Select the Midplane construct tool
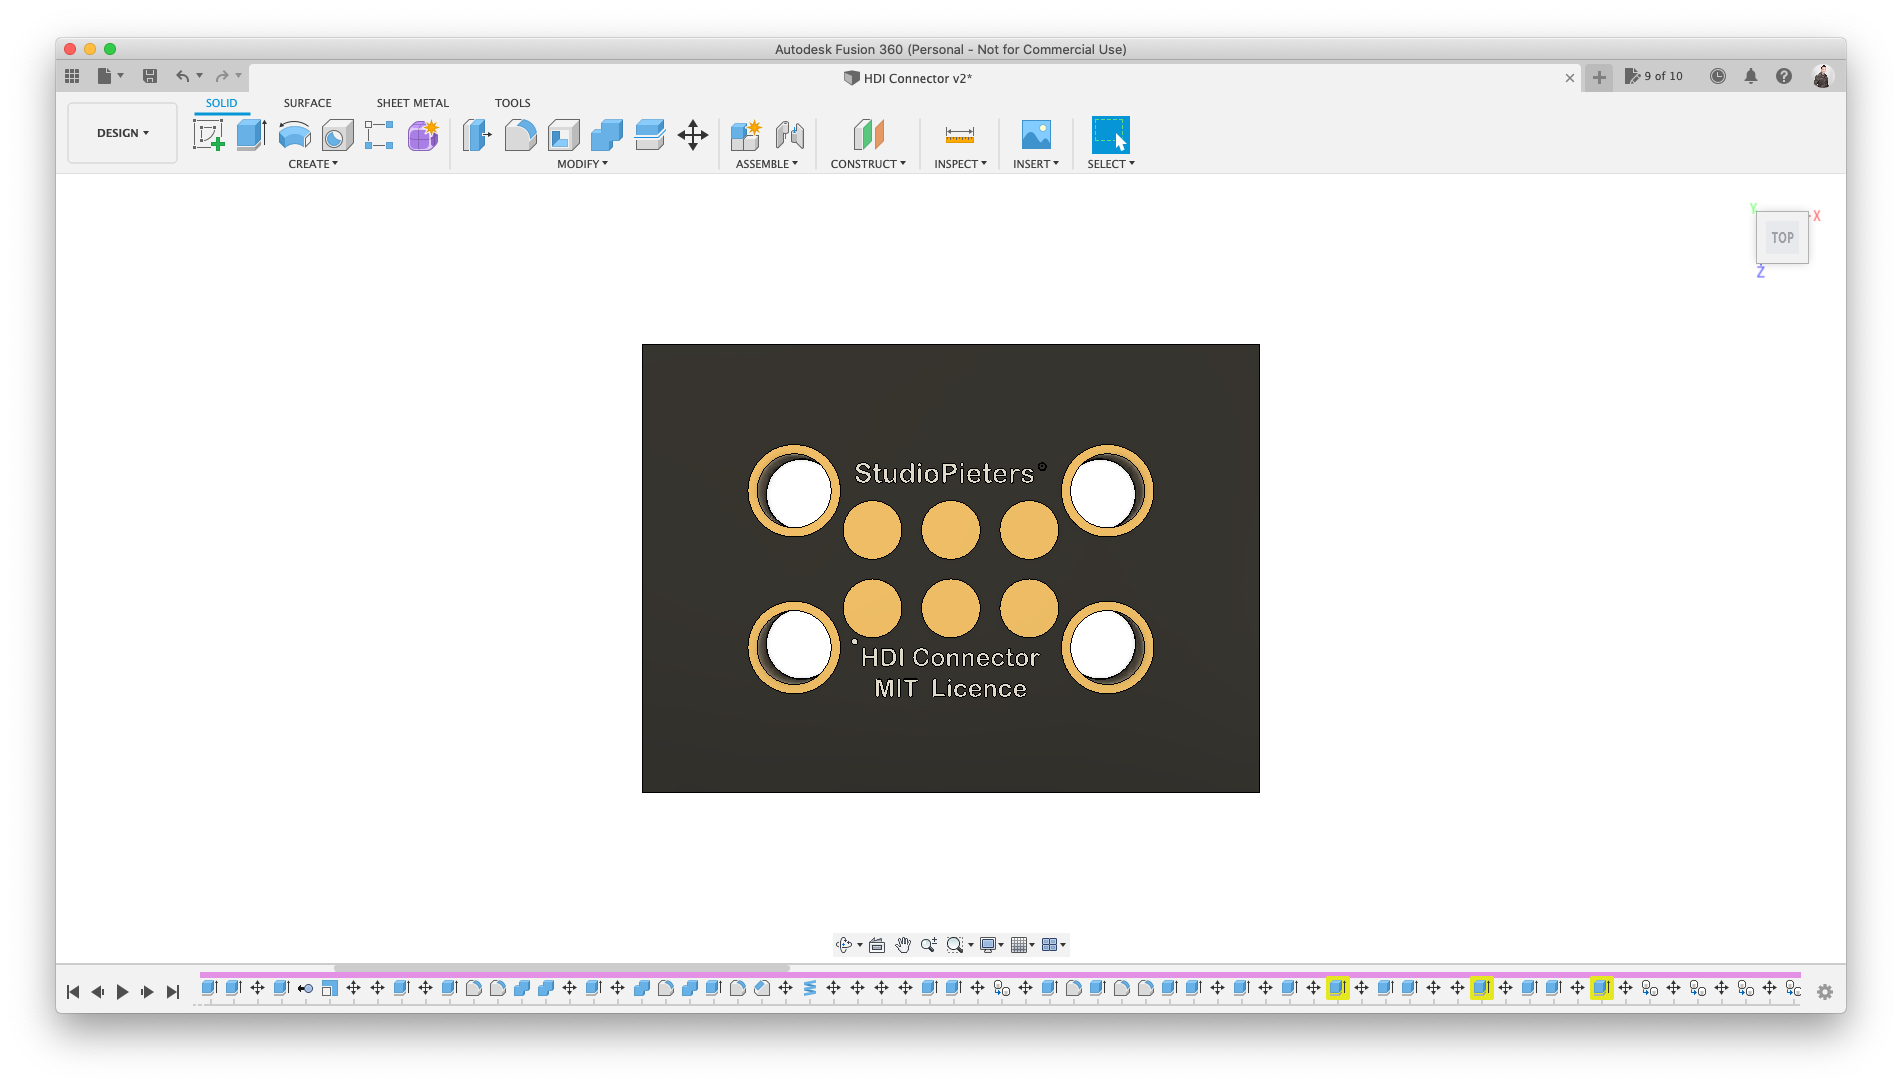The width and height of the screenshot is (1902, 1087). pos(868,135)
